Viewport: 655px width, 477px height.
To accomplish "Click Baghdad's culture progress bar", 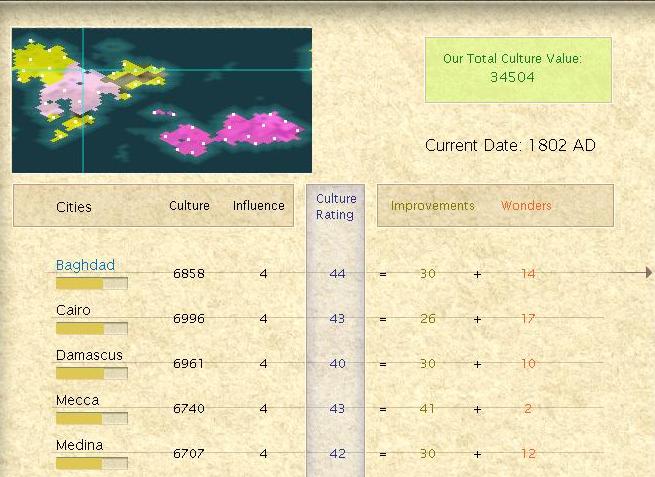I will [x=91, y=284].
